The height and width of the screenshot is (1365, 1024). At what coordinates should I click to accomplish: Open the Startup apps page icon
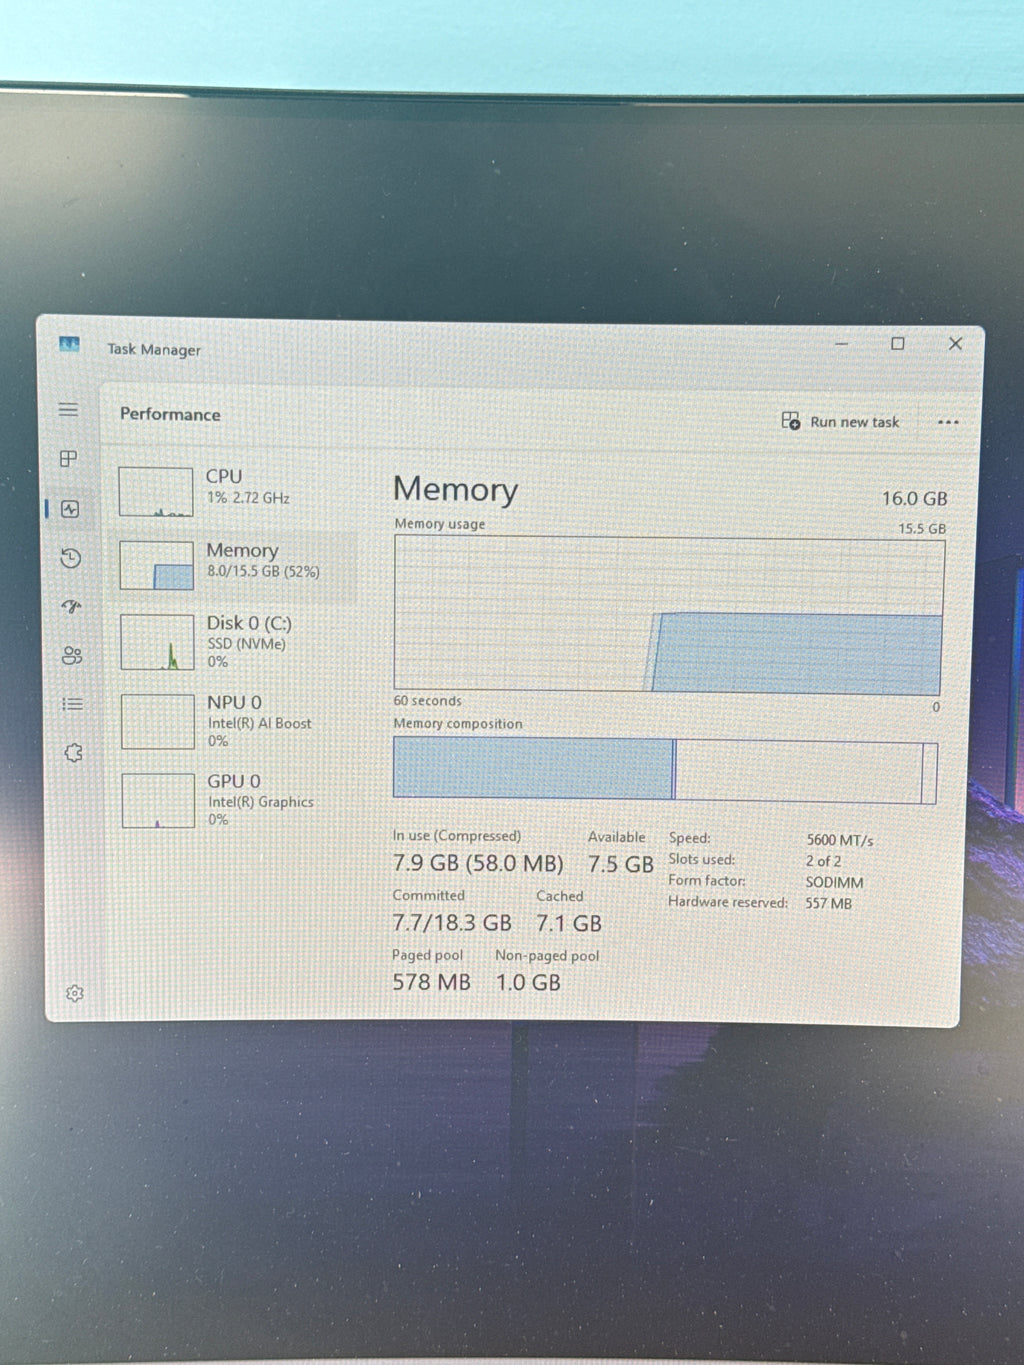[x=71, y=607]
